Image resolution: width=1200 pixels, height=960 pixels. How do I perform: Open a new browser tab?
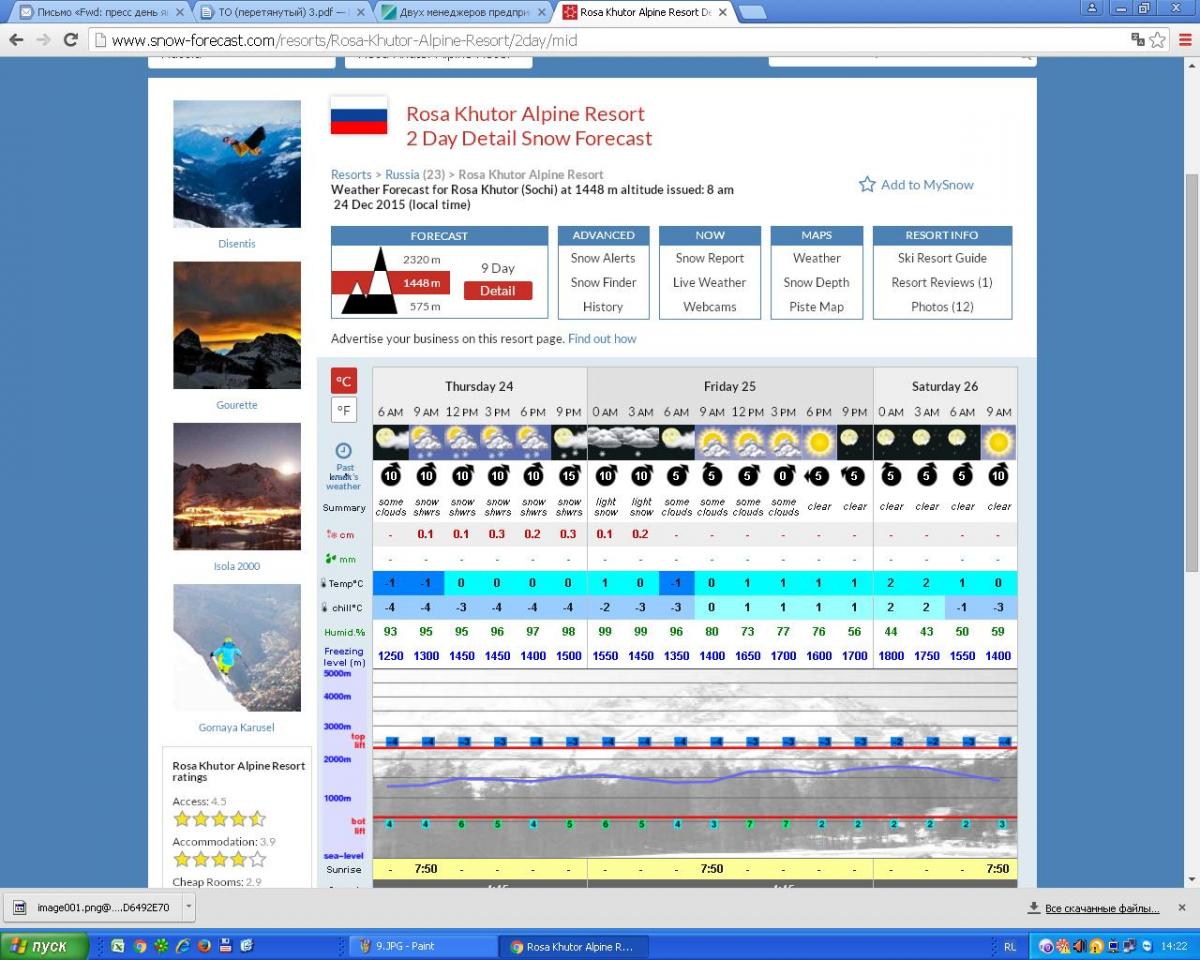tap(752, 12)
